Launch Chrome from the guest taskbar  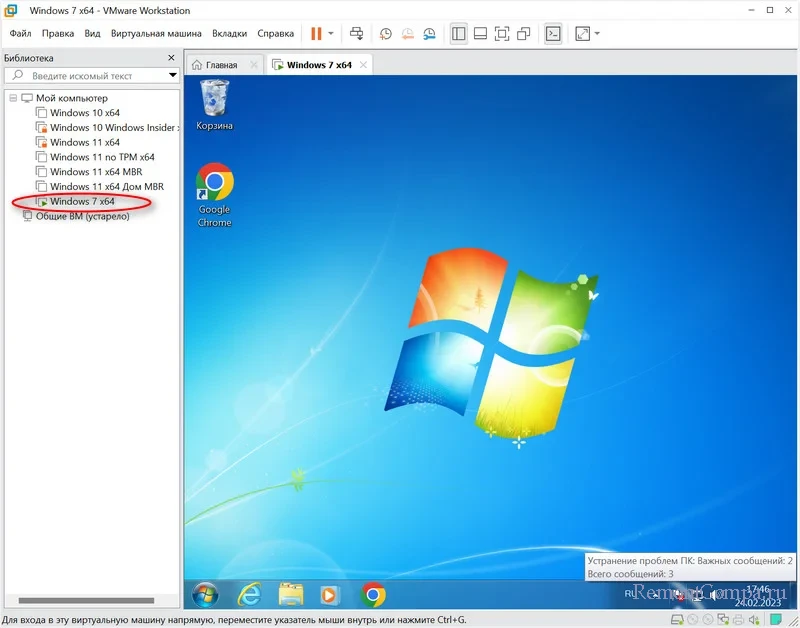coord(373,595)
